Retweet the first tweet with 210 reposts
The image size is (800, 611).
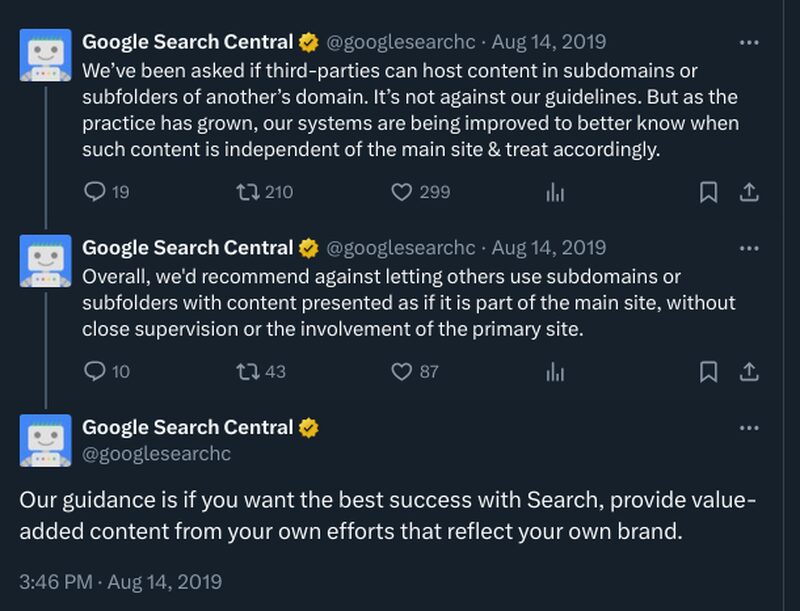[x=244, y=192]
